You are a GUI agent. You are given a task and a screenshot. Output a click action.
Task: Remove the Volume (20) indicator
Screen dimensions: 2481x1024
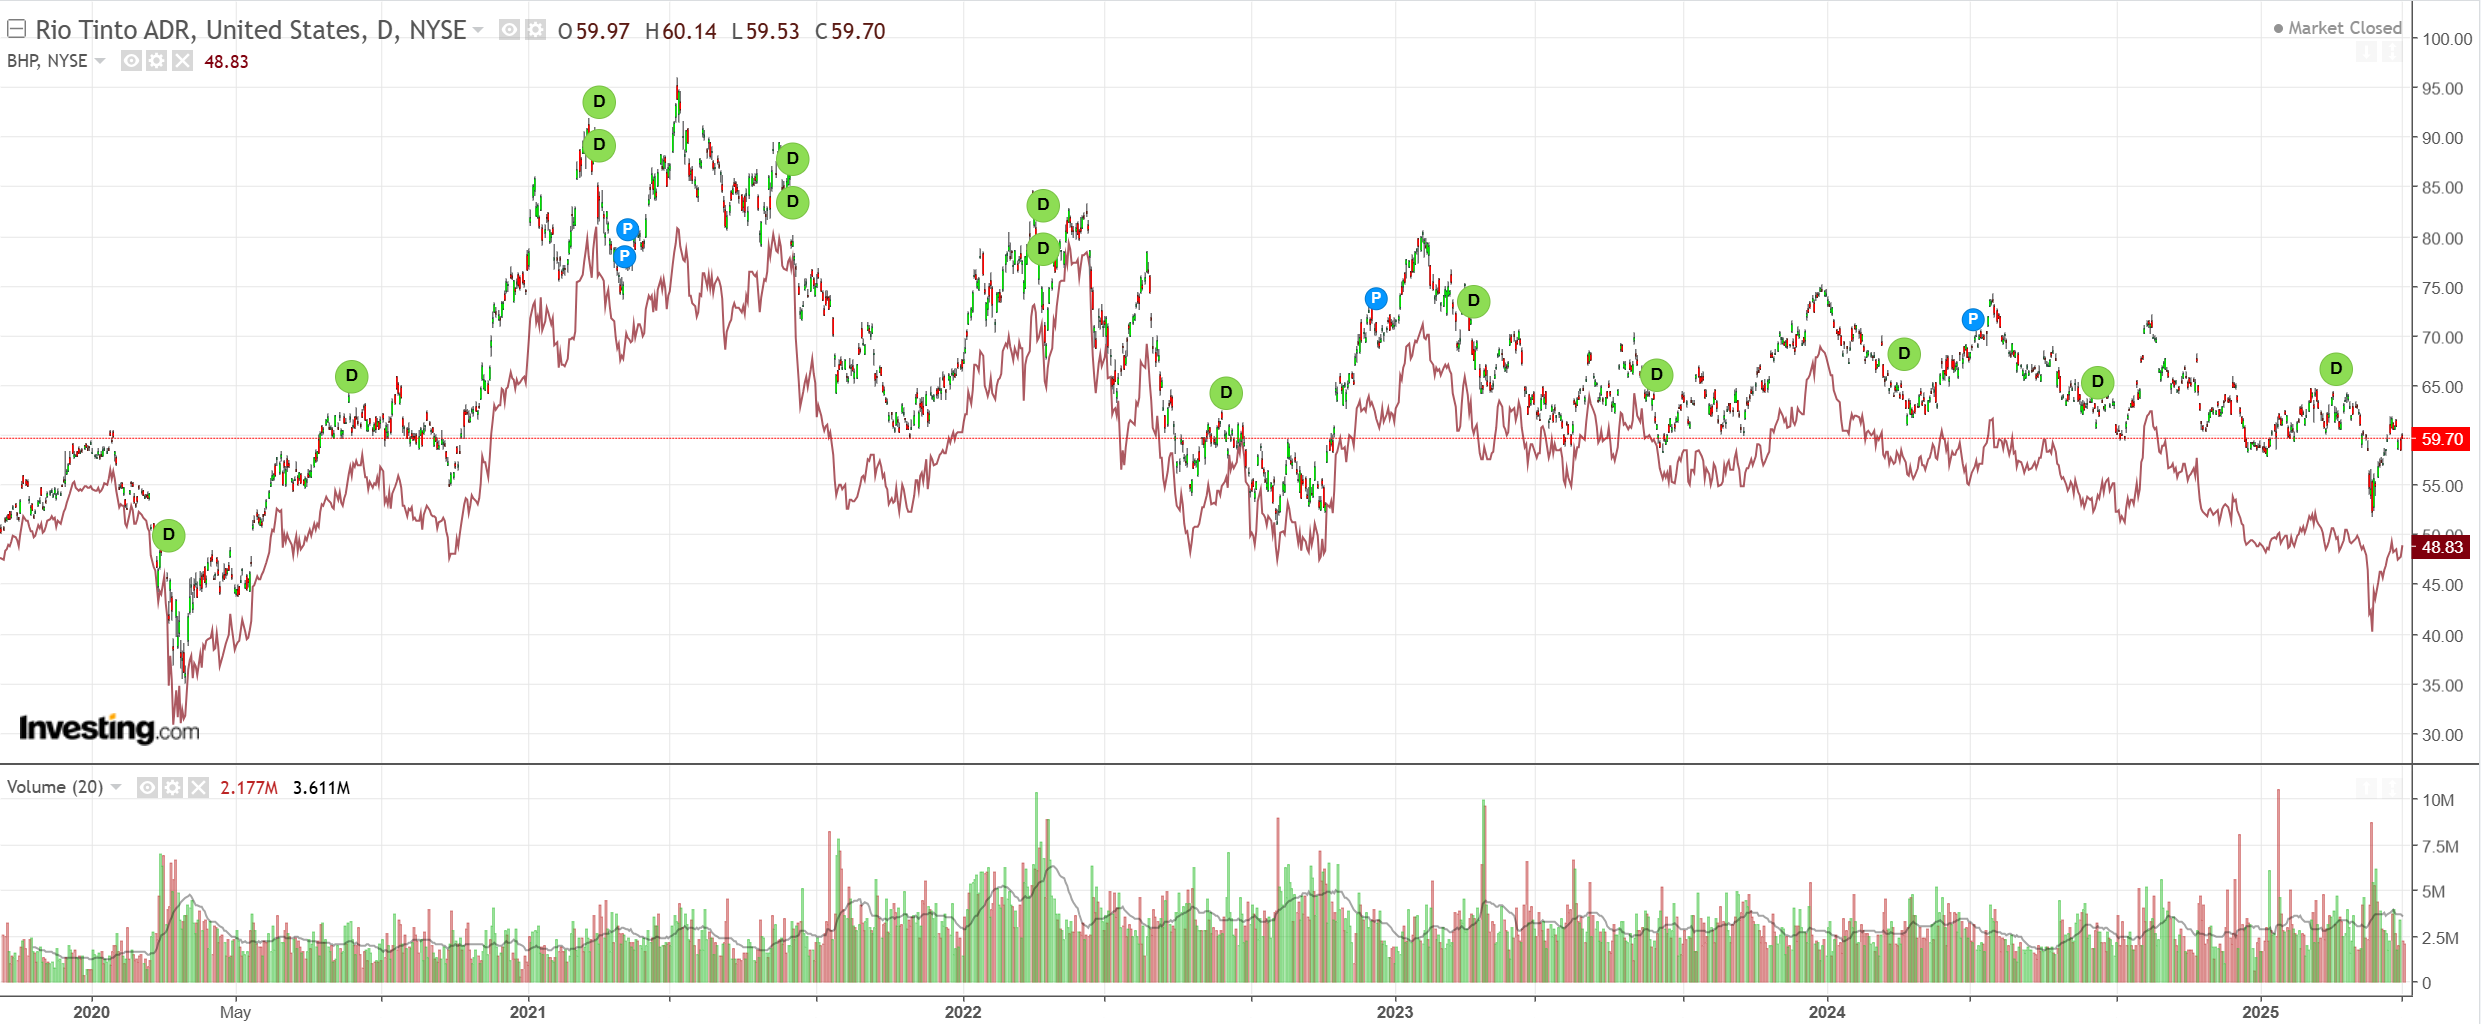tap(199, 788)
